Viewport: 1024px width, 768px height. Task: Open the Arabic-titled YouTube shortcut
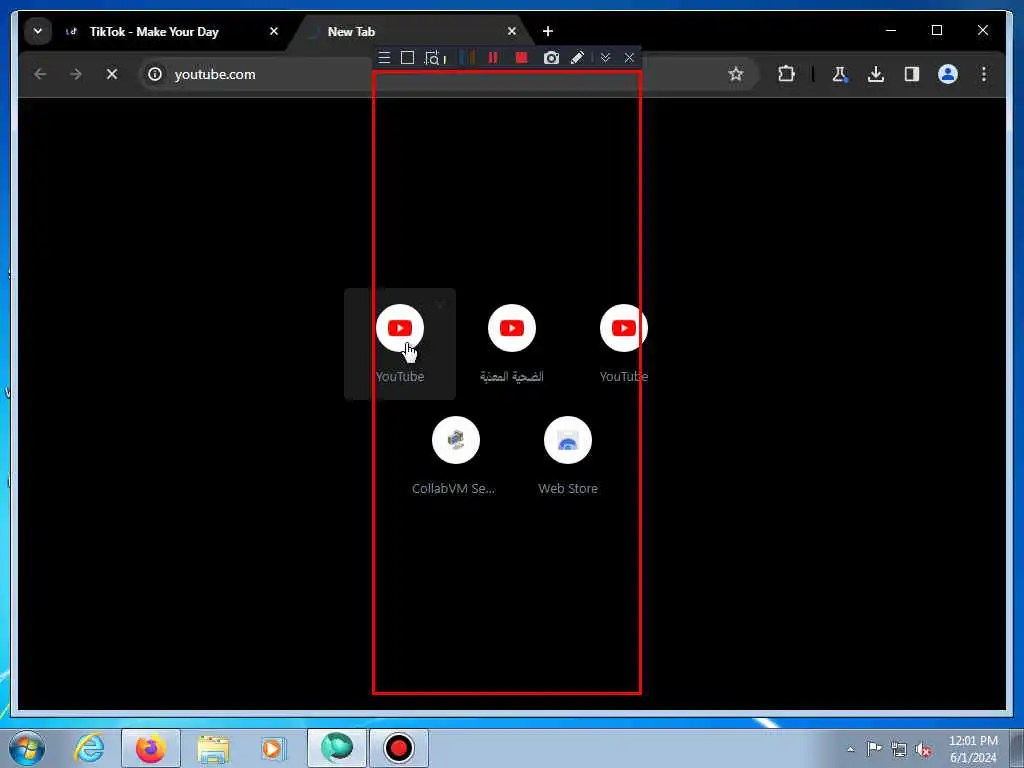pyautogui.click(x=511, y=343)
